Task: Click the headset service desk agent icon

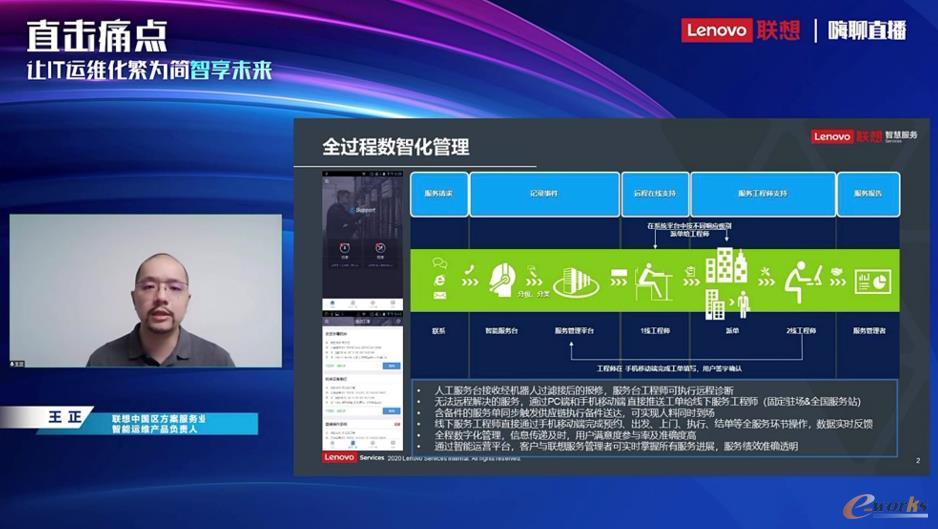Action: point(502,279)
